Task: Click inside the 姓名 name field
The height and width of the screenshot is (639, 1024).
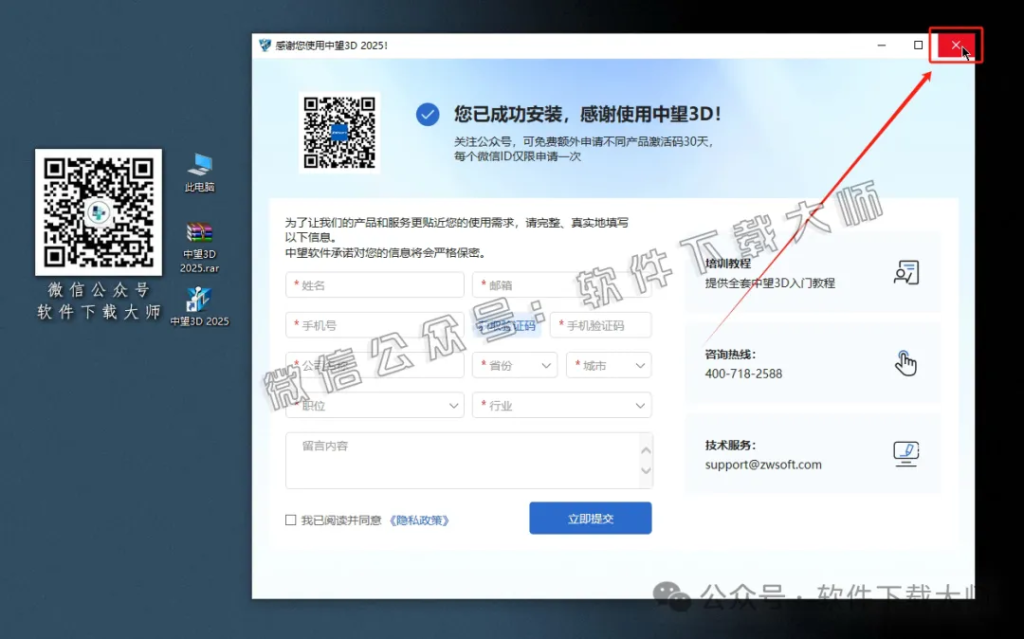Action: coord(374,285)
